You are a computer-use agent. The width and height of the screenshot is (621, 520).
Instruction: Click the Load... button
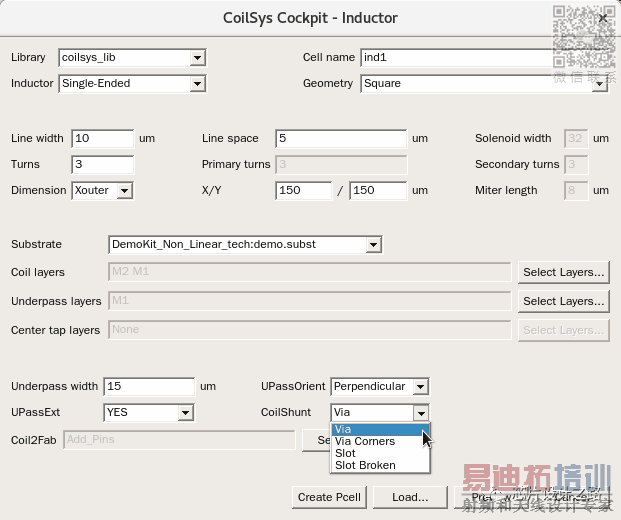tap(410, 497)
